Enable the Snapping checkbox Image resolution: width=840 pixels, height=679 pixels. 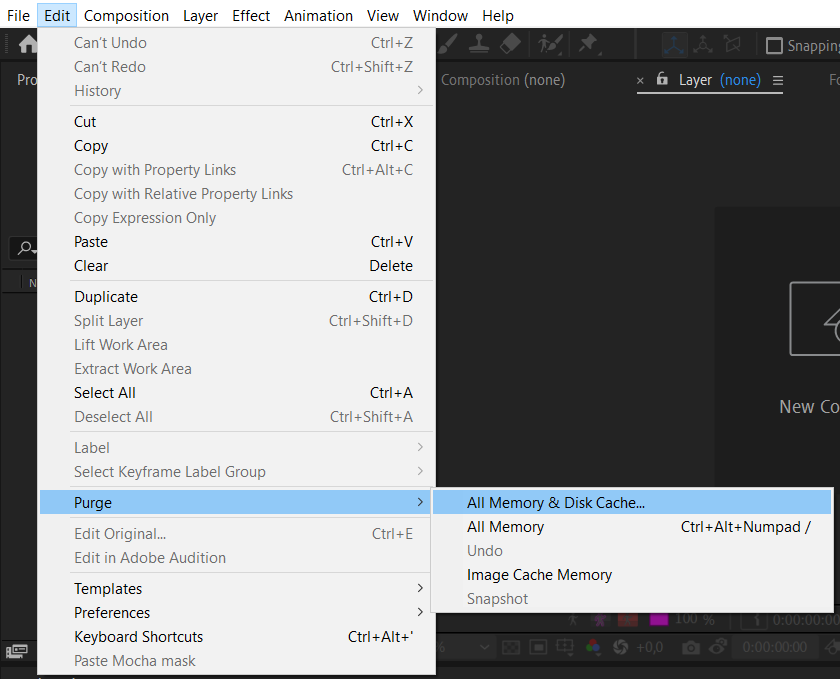774,46
